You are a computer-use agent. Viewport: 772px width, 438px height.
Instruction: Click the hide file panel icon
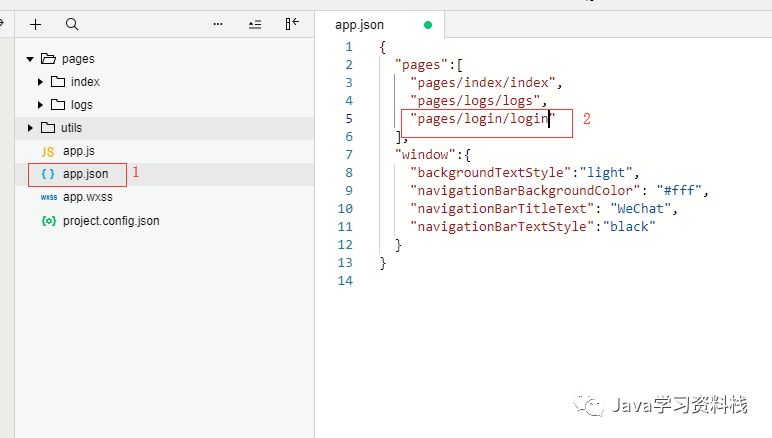(x=292, y=24)
